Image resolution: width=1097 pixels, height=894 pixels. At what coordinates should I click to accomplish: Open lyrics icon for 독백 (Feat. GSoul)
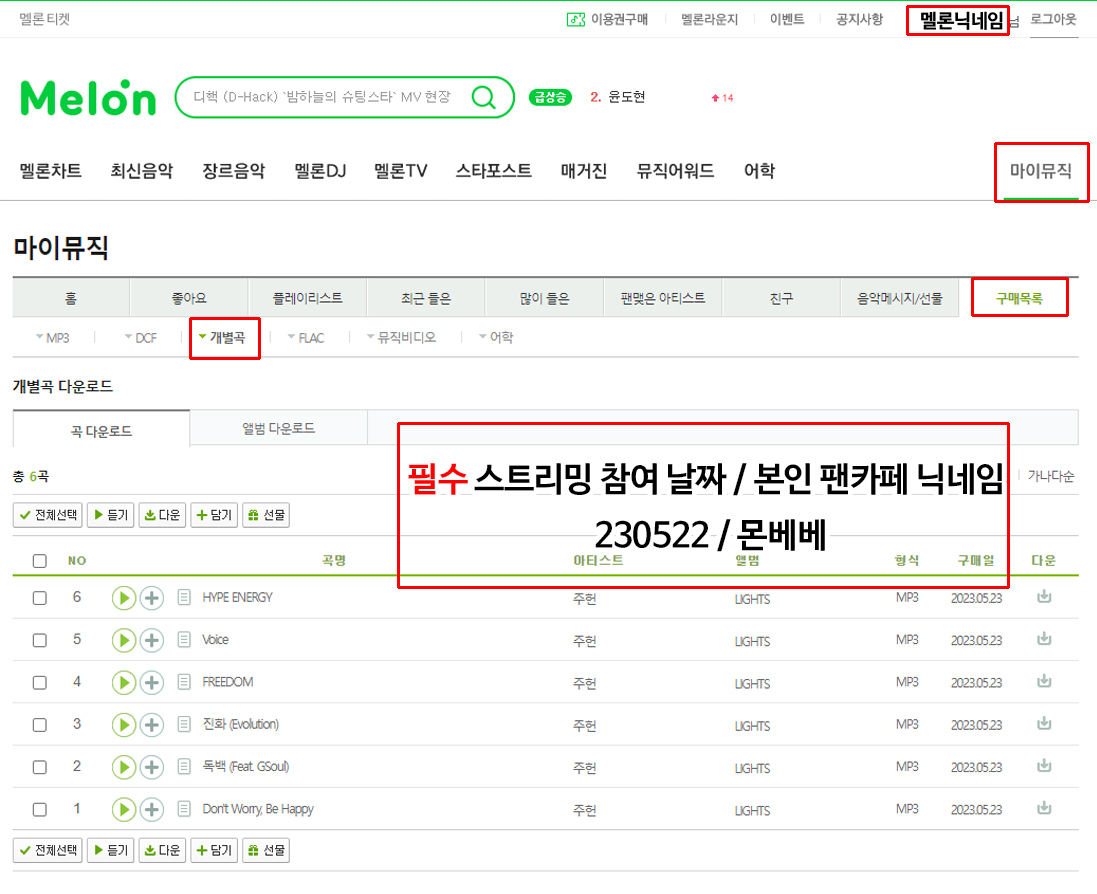coord(184,767)
